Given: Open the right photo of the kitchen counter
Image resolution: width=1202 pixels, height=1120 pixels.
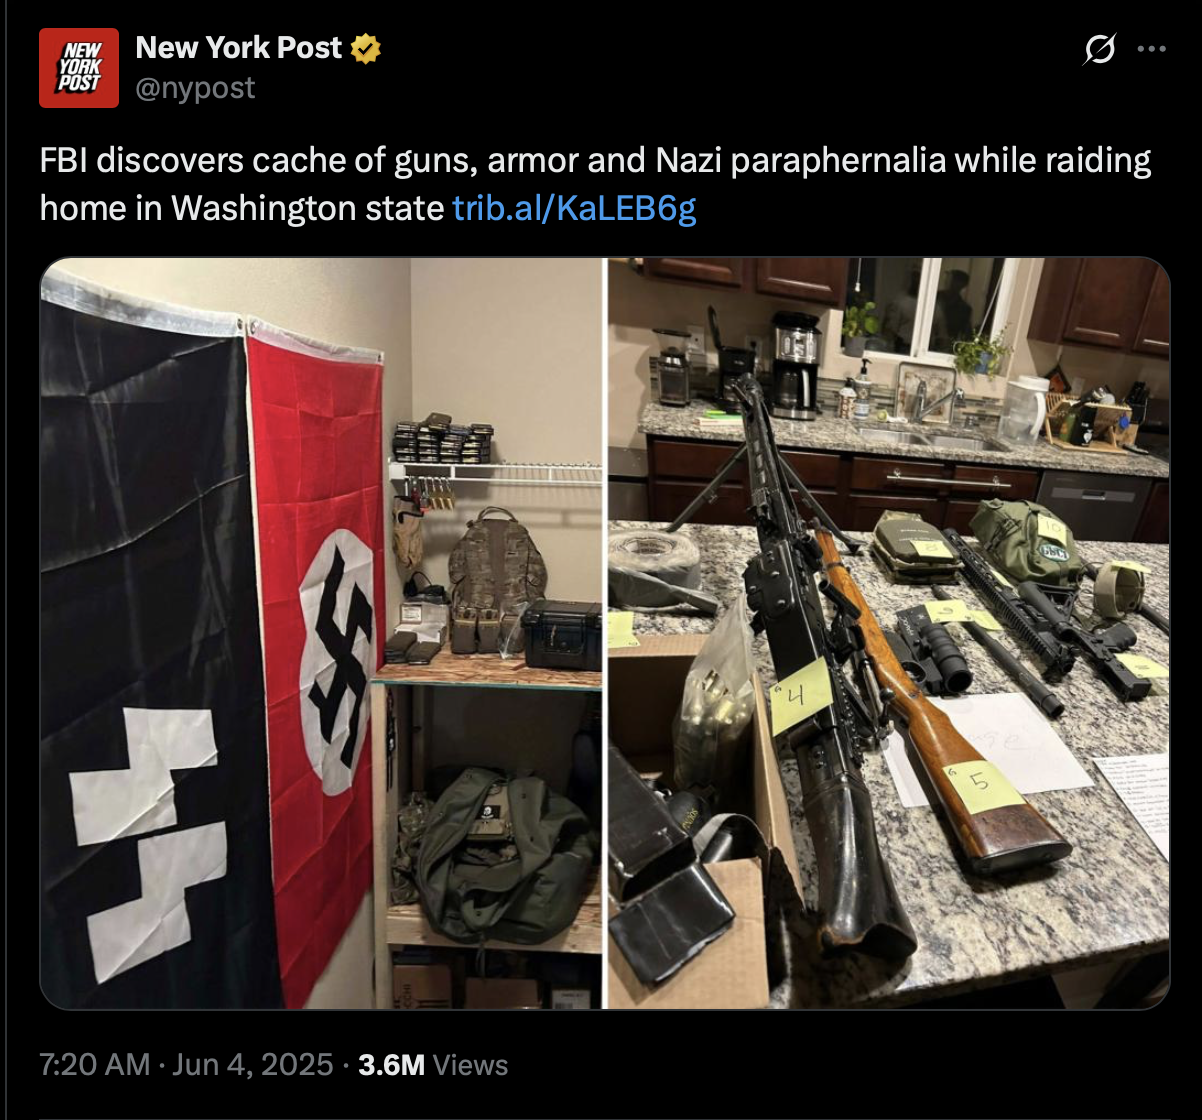Looking at the screenshot, I should [x=888, y=633].
